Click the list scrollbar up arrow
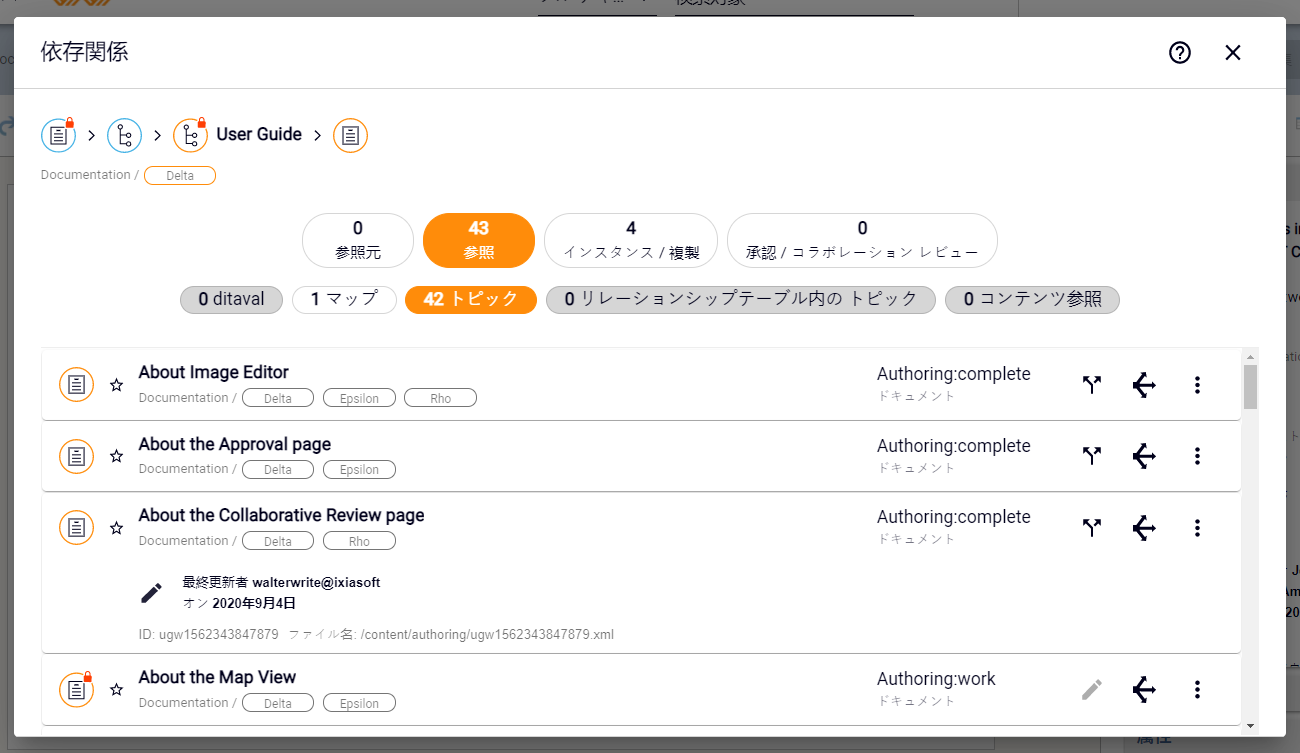The height and width of the screenshot is (753, 1300). pyautogui.click(x=1250, y=356)
